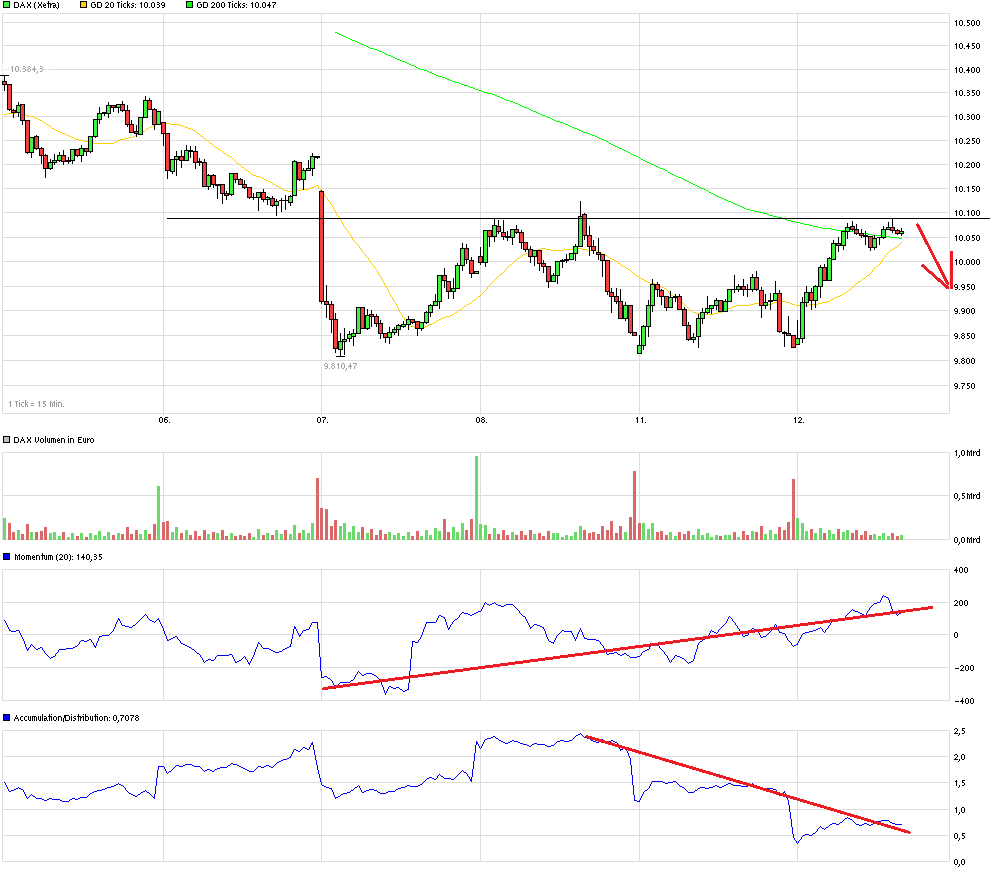
Task: Click the gray DAX Volumen legend square
Action: click(x=6, y=440)
